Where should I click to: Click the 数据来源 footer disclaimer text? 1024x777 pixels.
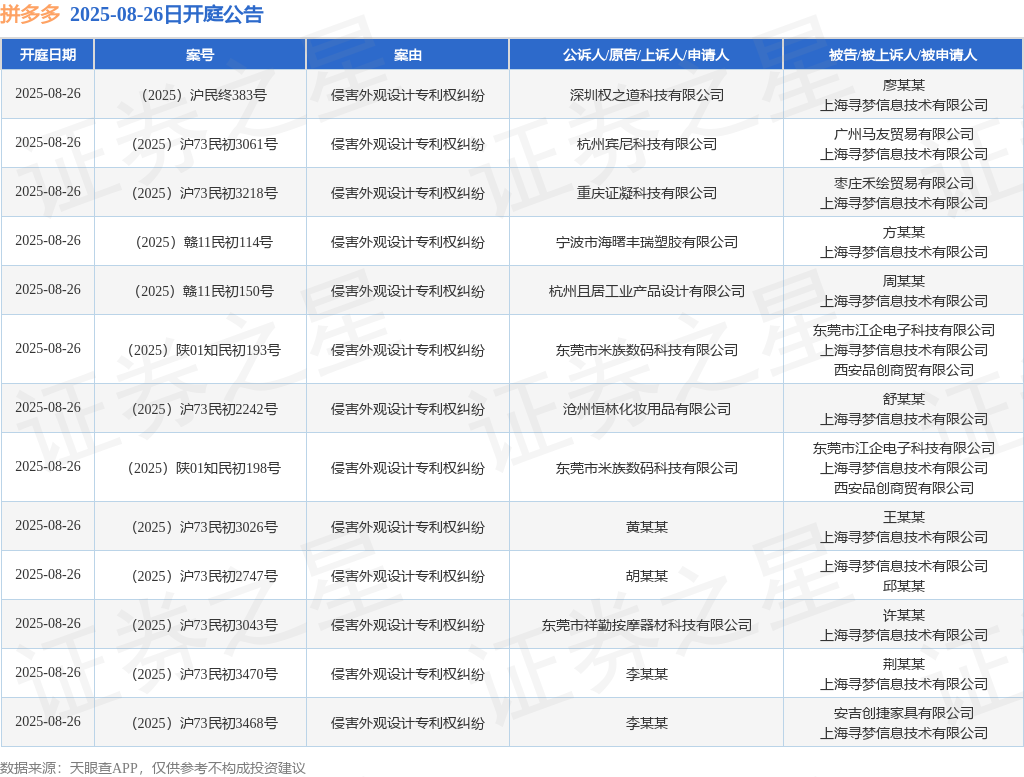153,768
